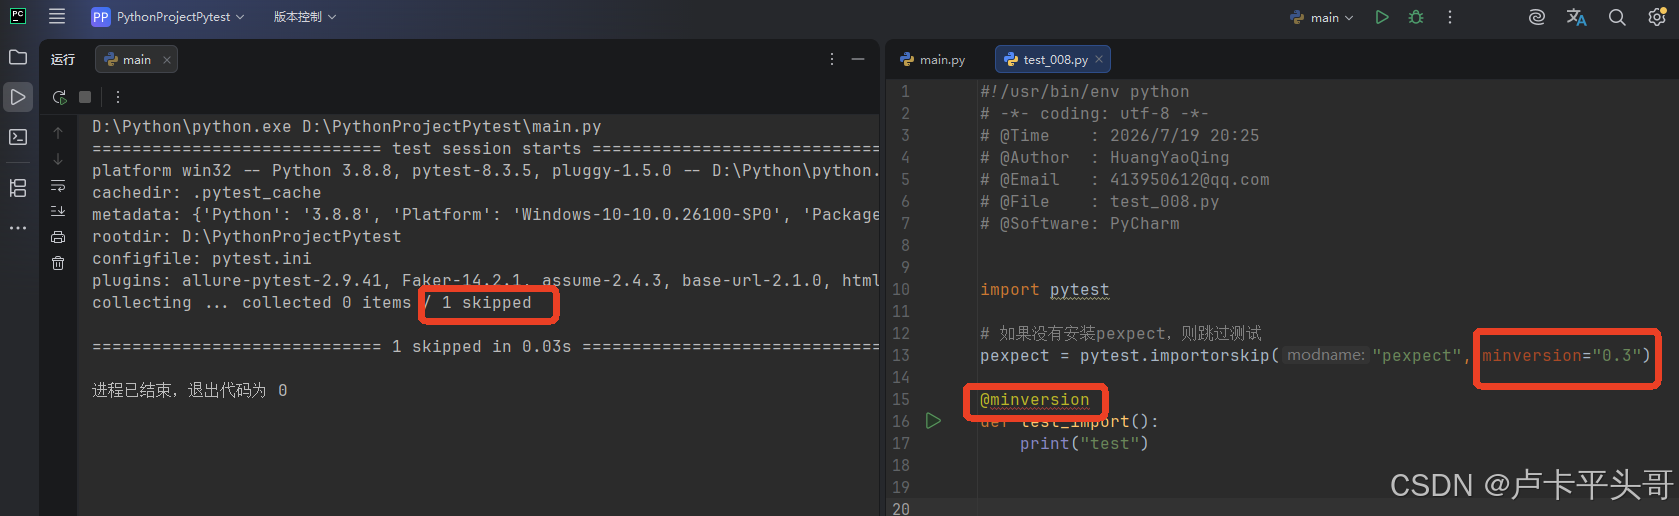Open more actions menu in top toolbar
This screenshot has height=516, width=1679.
1450,17
